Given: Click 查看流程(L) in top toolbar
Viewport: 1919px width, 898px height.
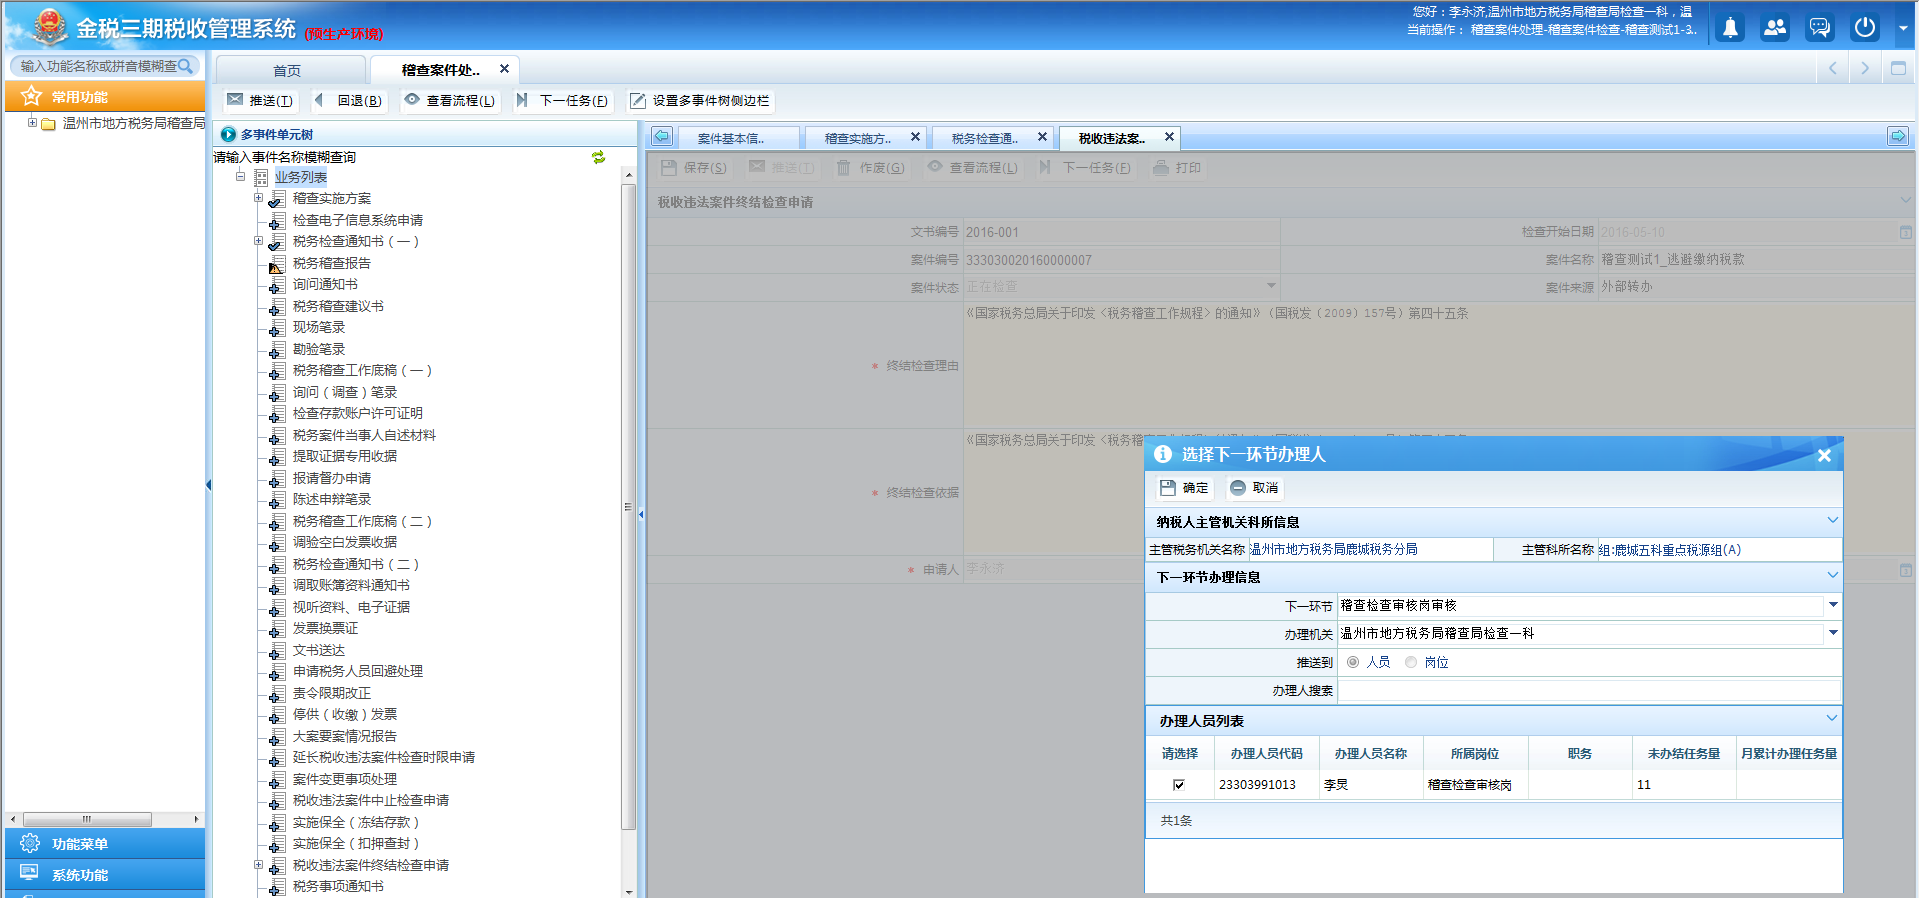Looking at the screenshot, I should (450, 100).
